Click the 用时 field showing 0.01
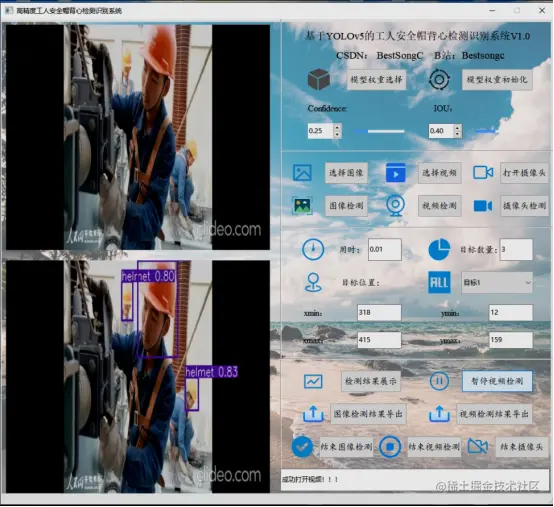Screen dimensions: 554x507 pyautogui.click(x=384, y=249)
